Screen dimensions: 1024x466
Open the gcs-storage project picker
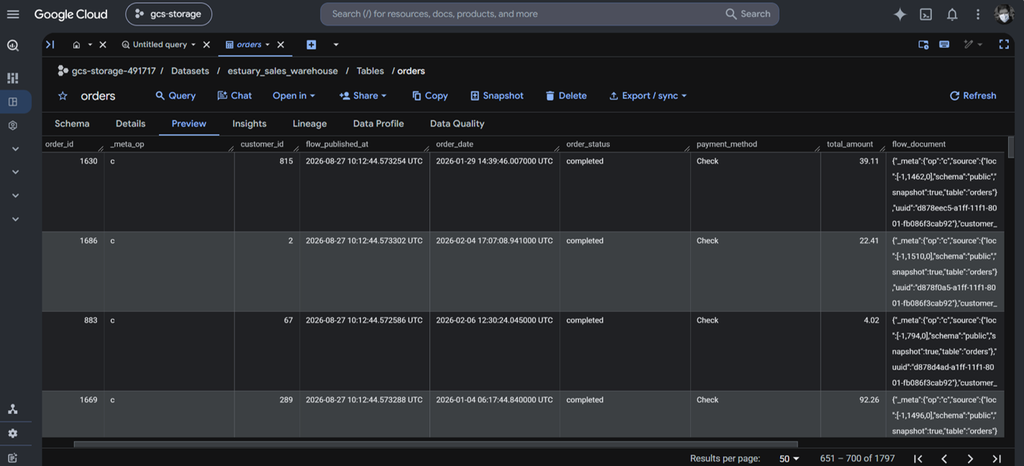pos(168,14)
